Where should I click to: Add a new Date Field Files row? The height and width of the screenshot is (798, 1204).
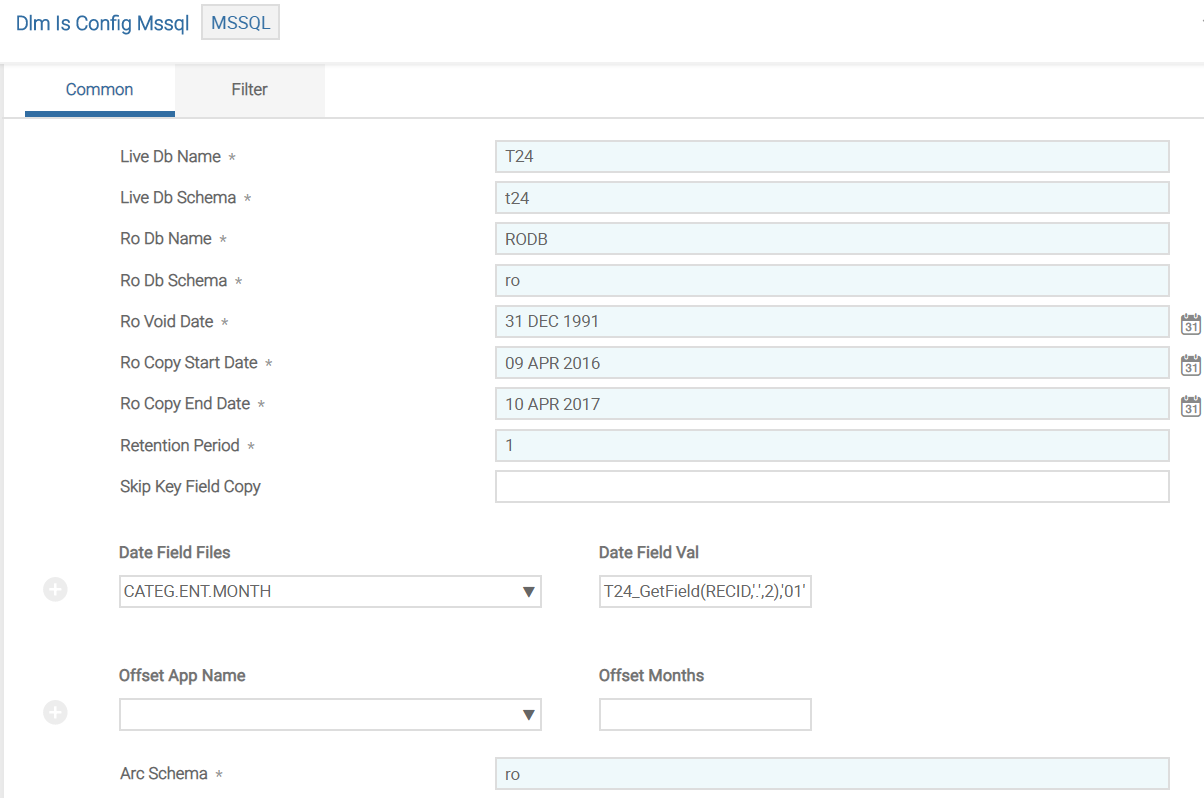[56, 590]
